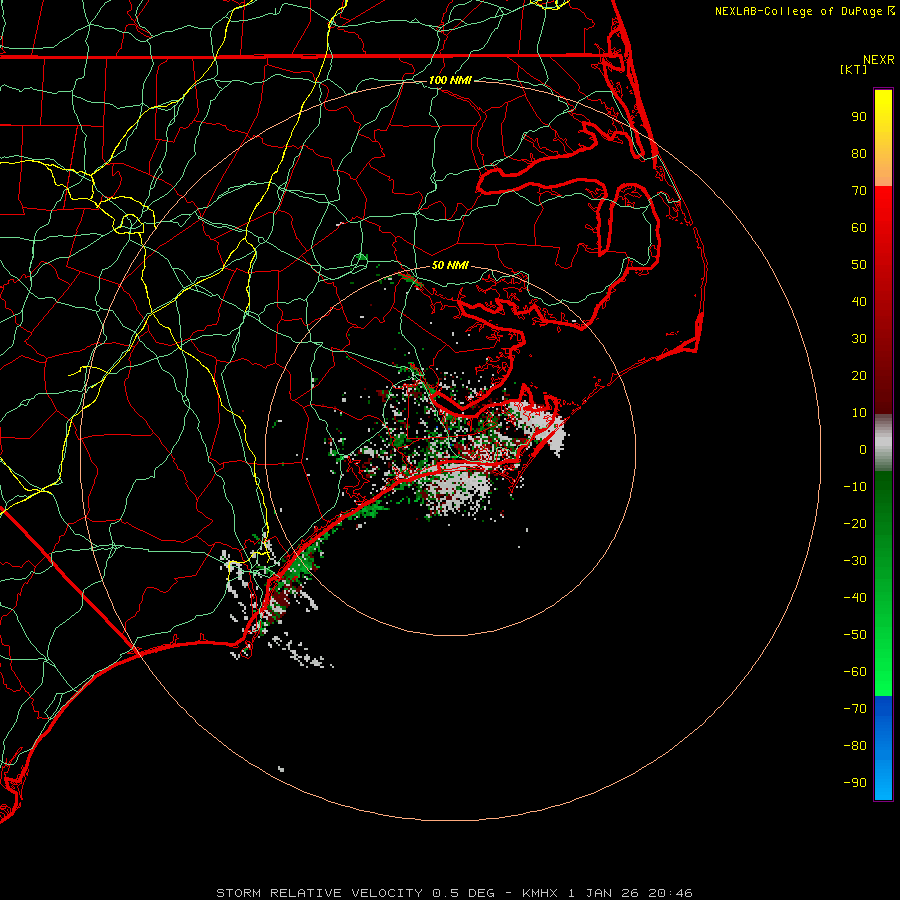Click the 60 value on velocity scale
The image size is (900, 900).
[859, 227]
